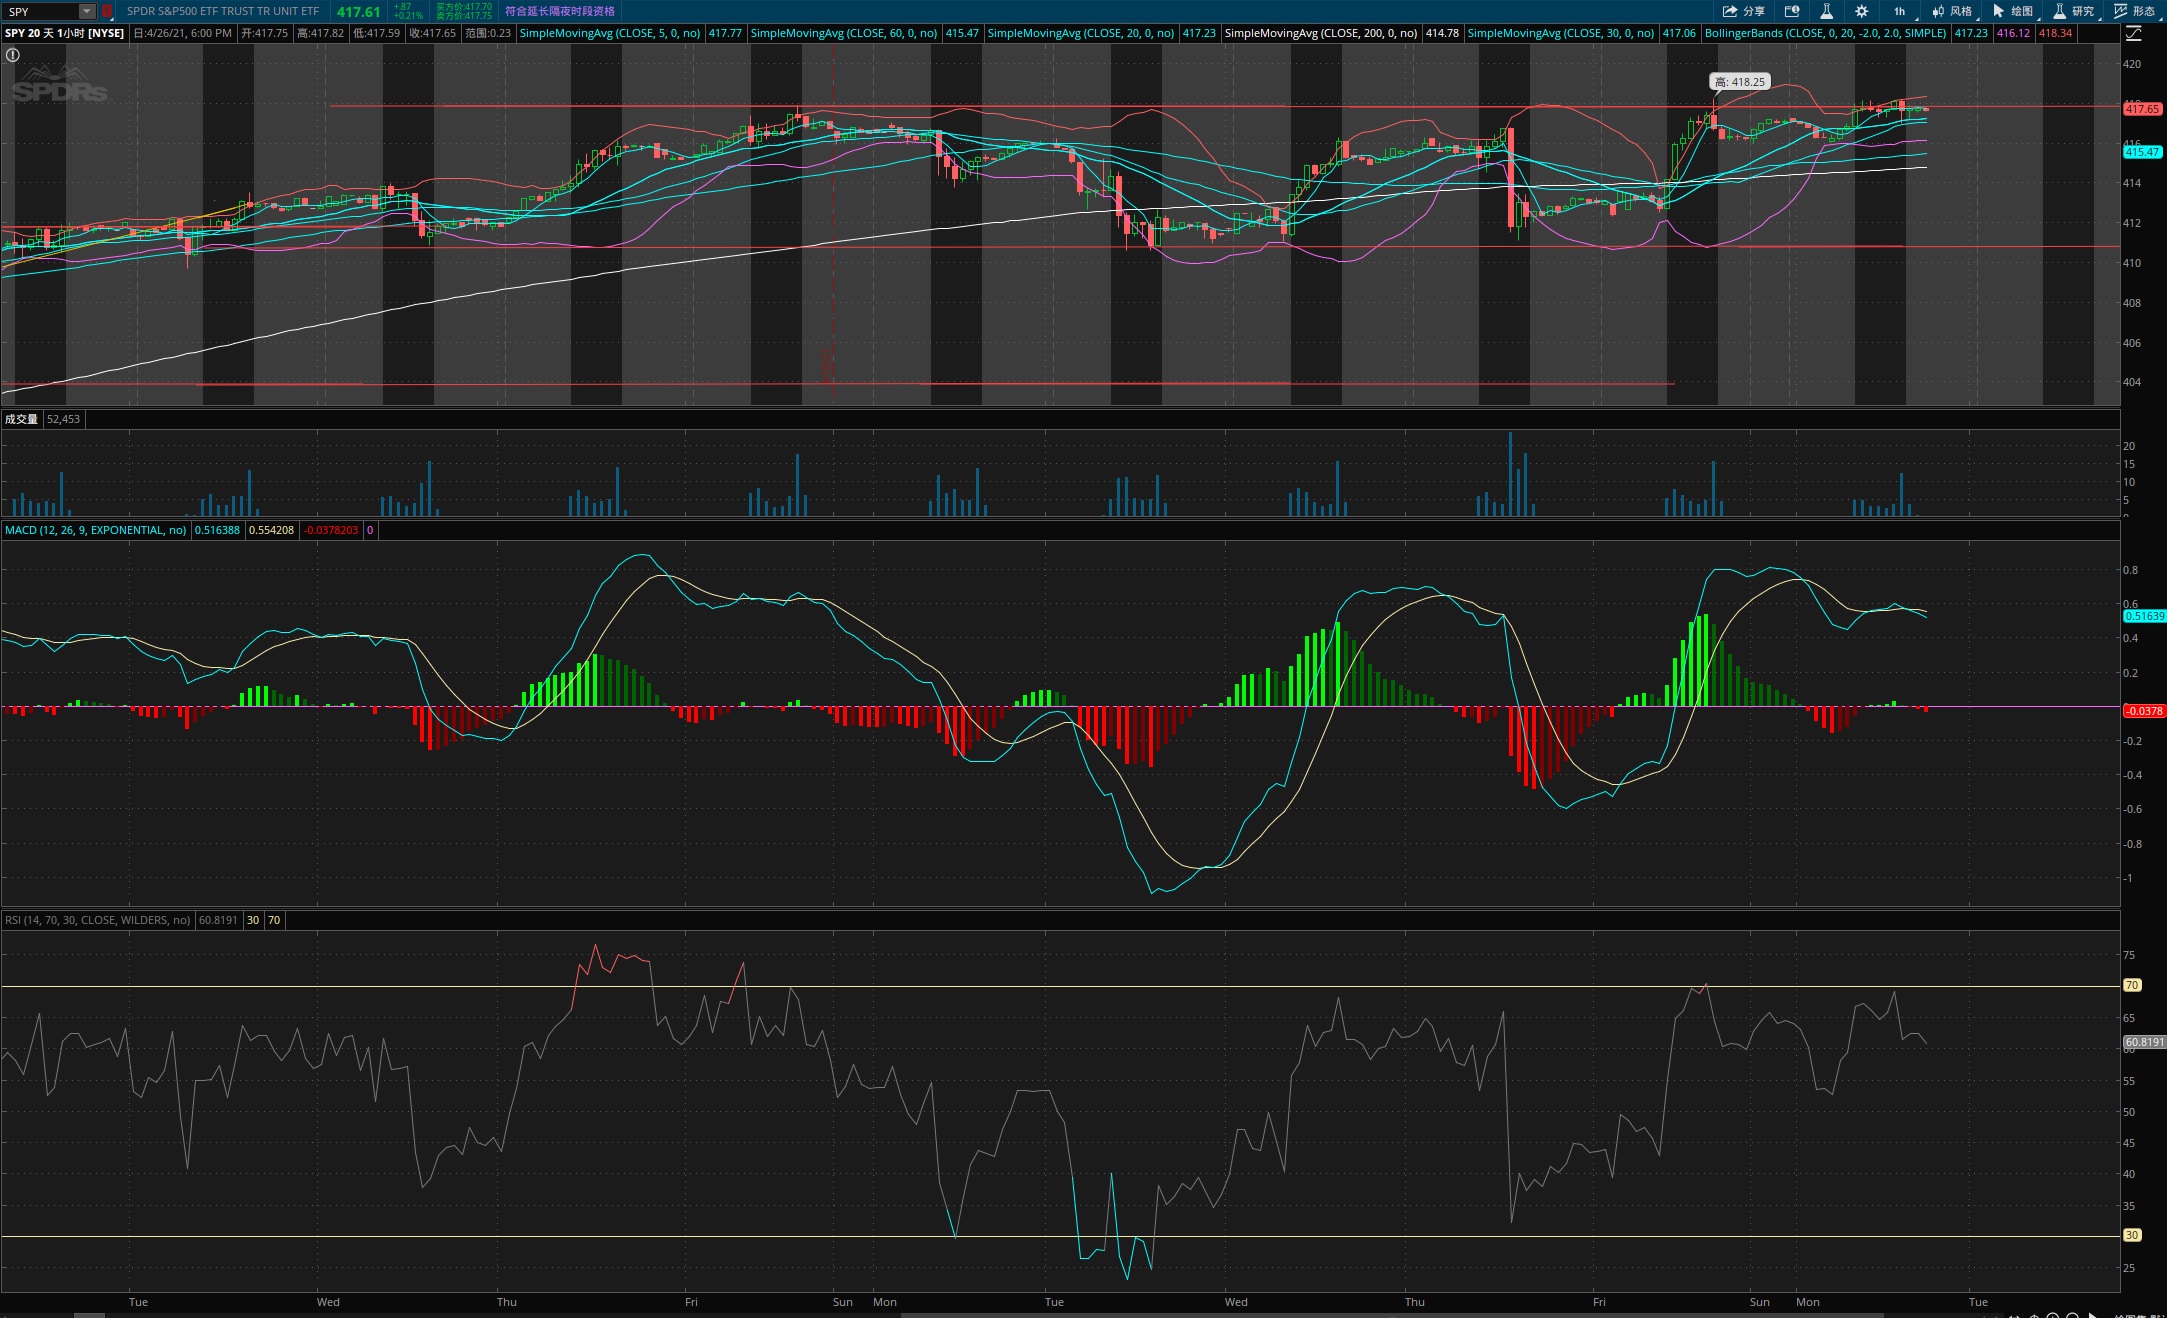Screen dimensions: 2167x1318
Task: Click the RSI (14, 70, 30, CLOSE, WILDERS) label
Action: (x=97, y=920)
